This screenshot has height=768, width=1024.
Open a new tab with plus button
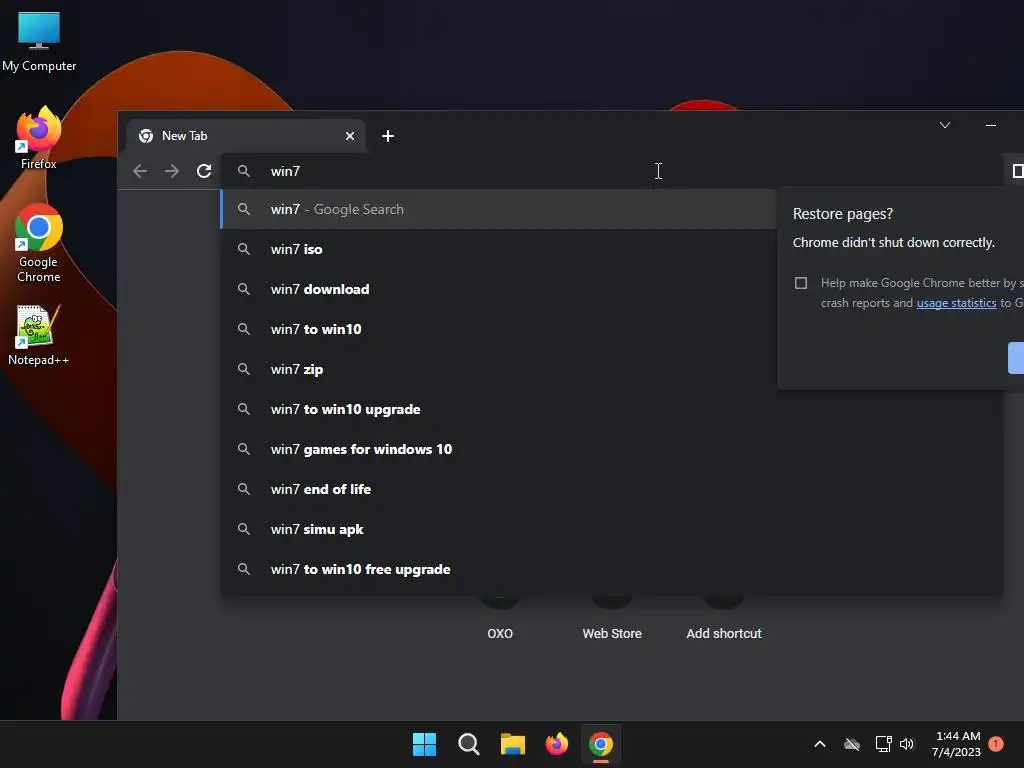(388, 136)
